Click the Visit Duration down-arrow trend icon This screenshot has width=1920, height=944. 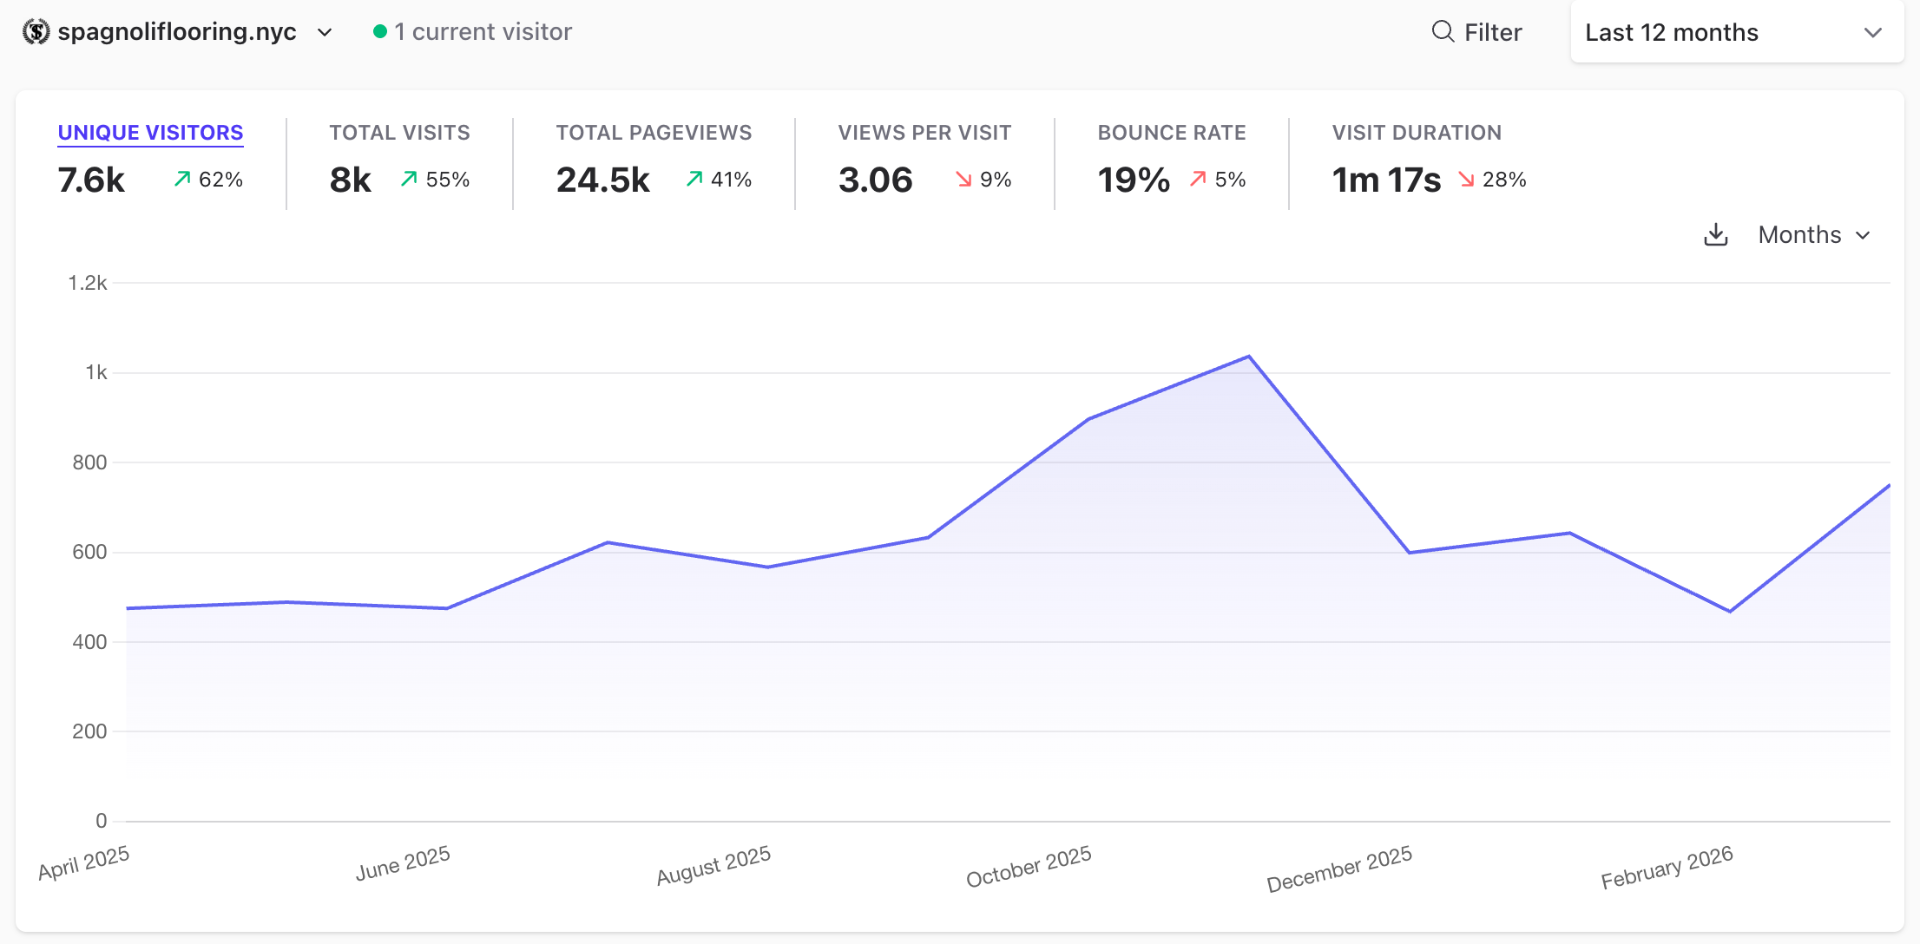coord(1466,179)
